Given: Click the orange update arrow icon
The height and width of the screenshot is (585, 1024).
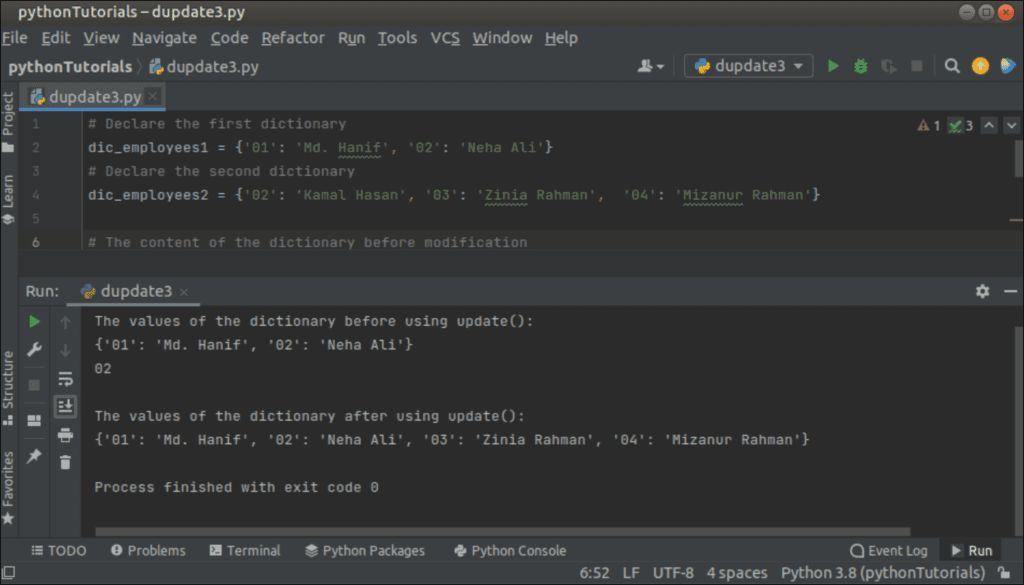Looking at the screenshot, I should 980,66.
